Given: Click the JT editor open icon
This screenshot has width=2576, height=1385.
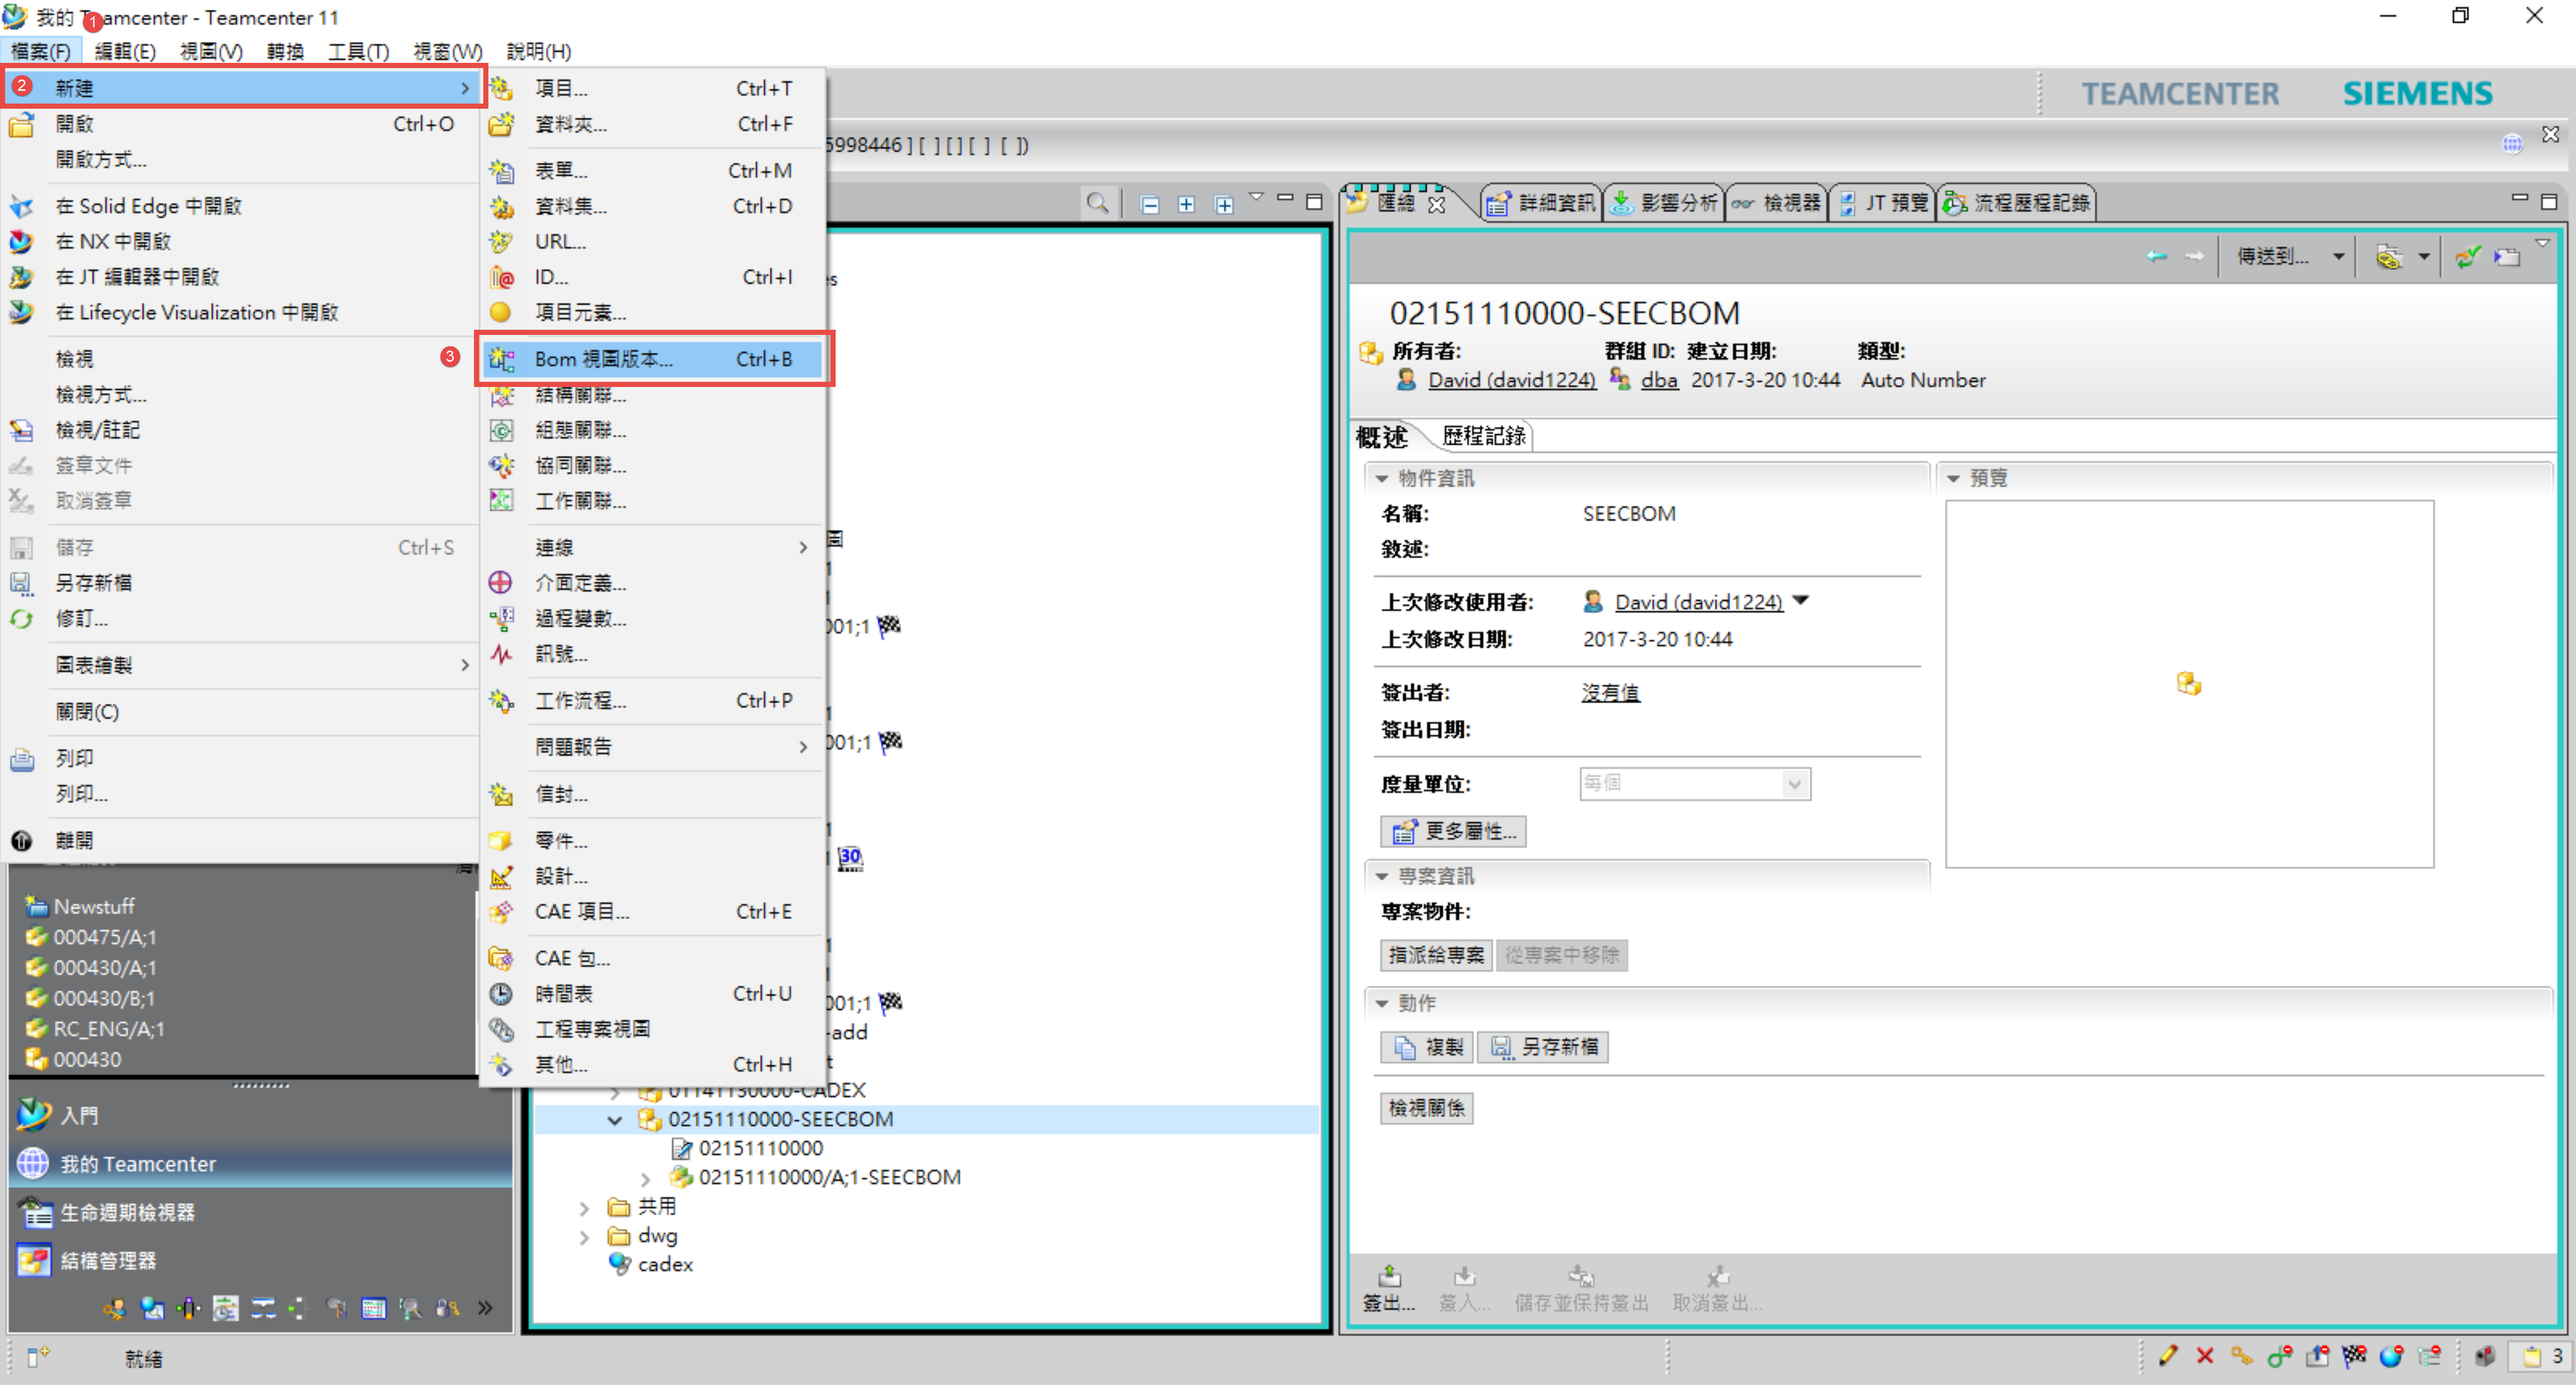Looking at the screenshot, I should click(22, 277).
